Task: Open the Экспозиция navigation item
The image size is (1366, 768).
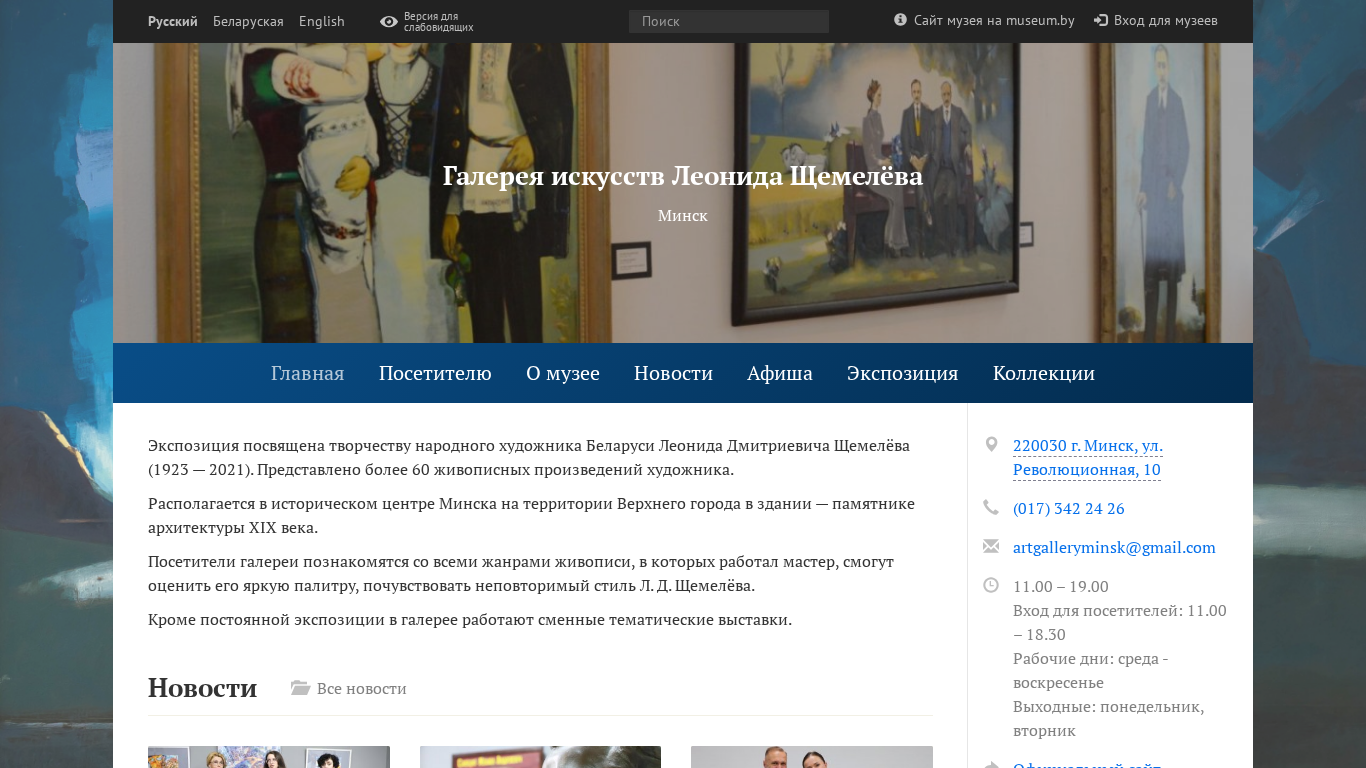Action: tap(903, 373)
